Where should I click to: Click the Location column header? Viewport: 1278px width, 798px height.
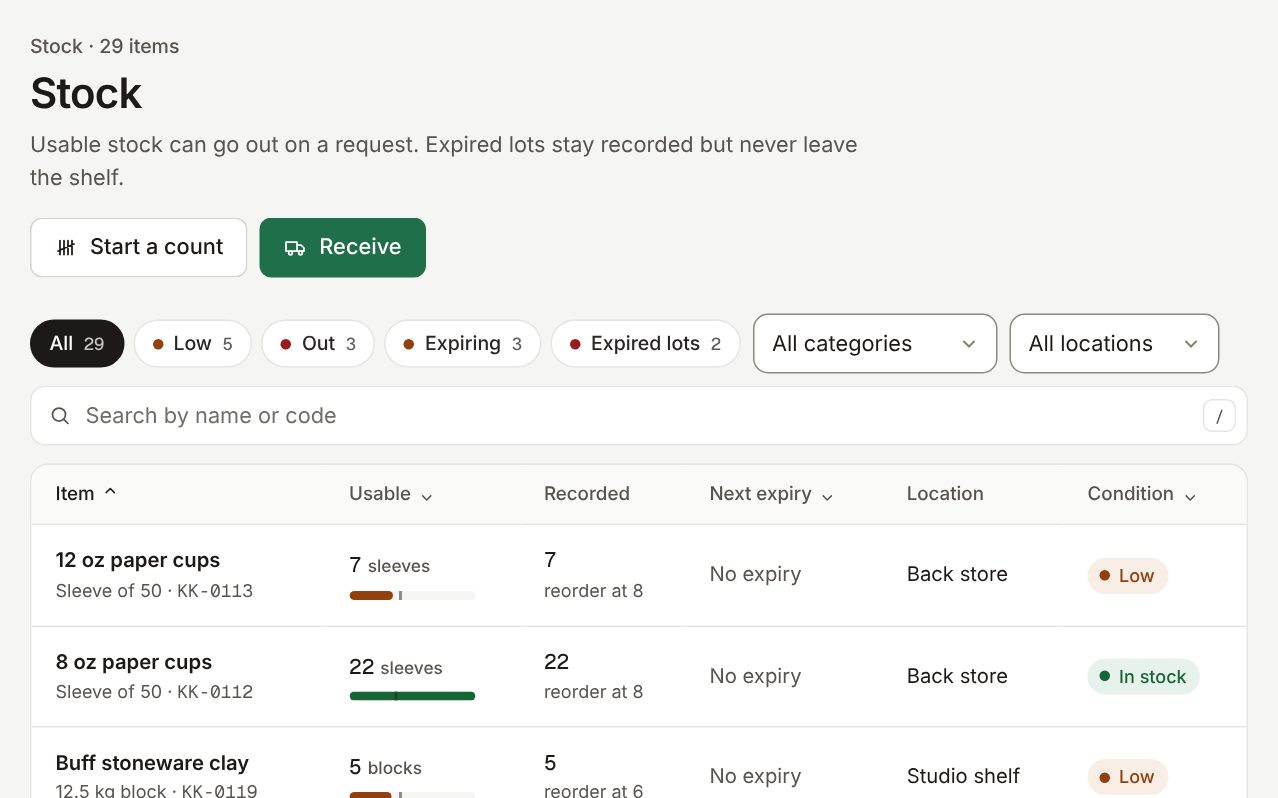pyautogui.click(x=945, y=494)
